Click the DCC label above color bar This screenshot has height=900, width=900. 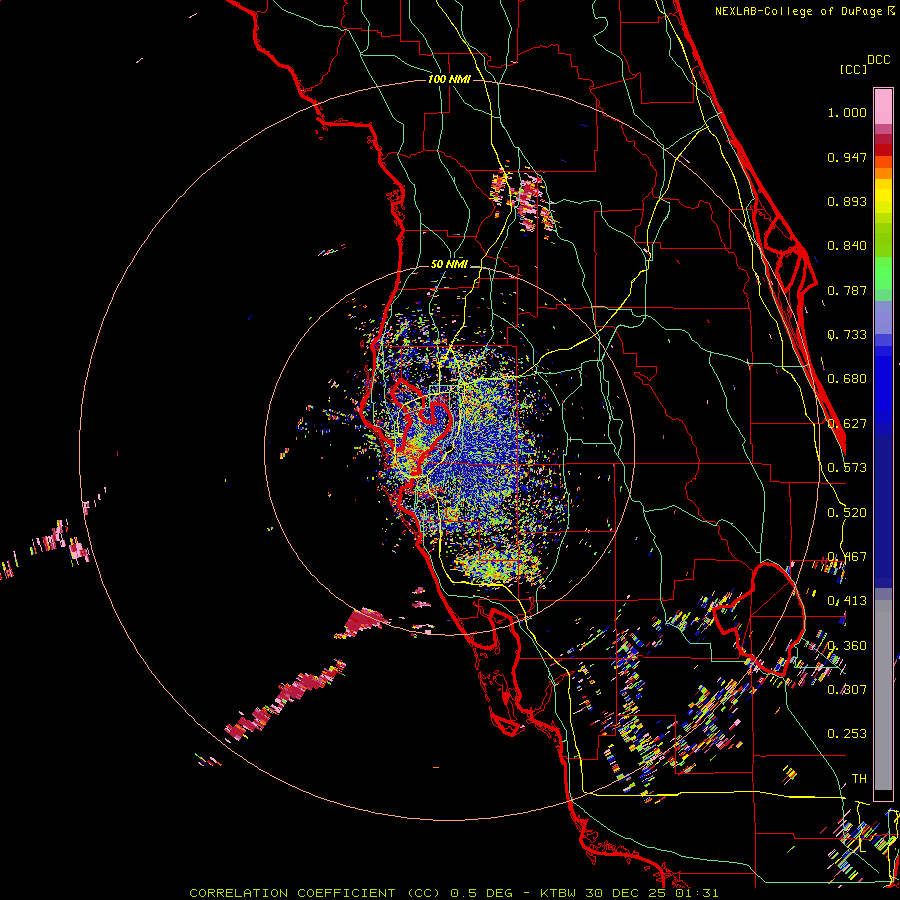pyautogui.click(x=878, y=60)
